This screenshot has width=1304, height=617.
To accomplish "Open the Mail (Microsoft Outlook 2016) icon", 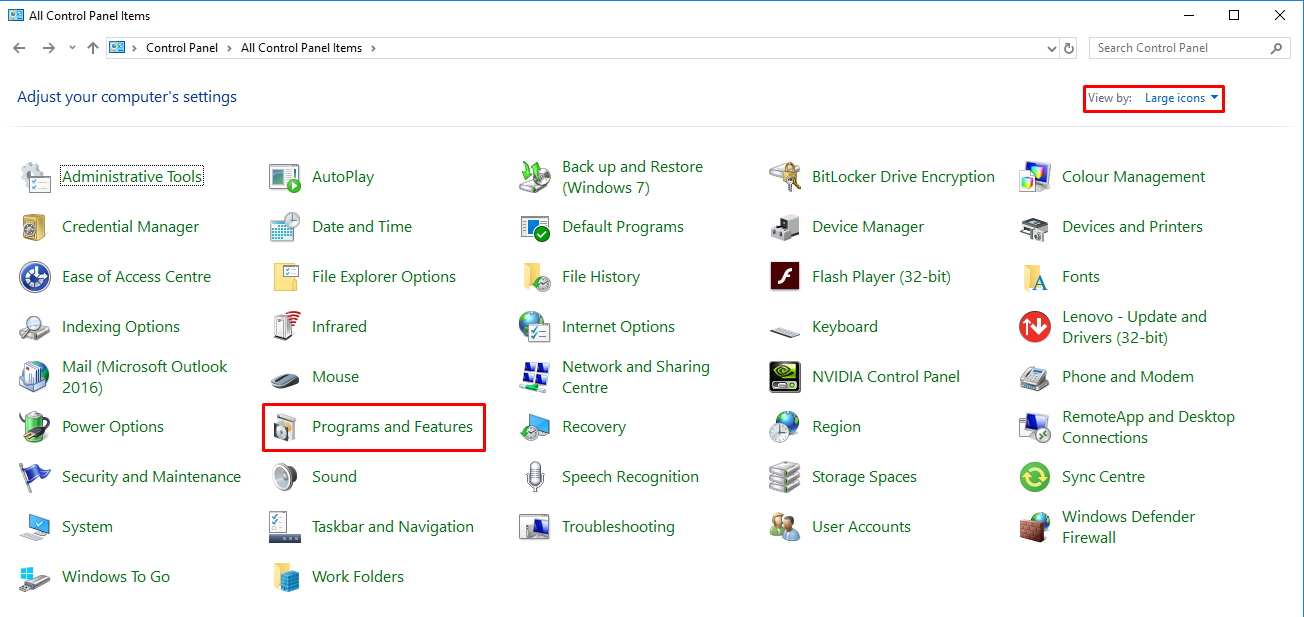I will (x=35, y=377).
